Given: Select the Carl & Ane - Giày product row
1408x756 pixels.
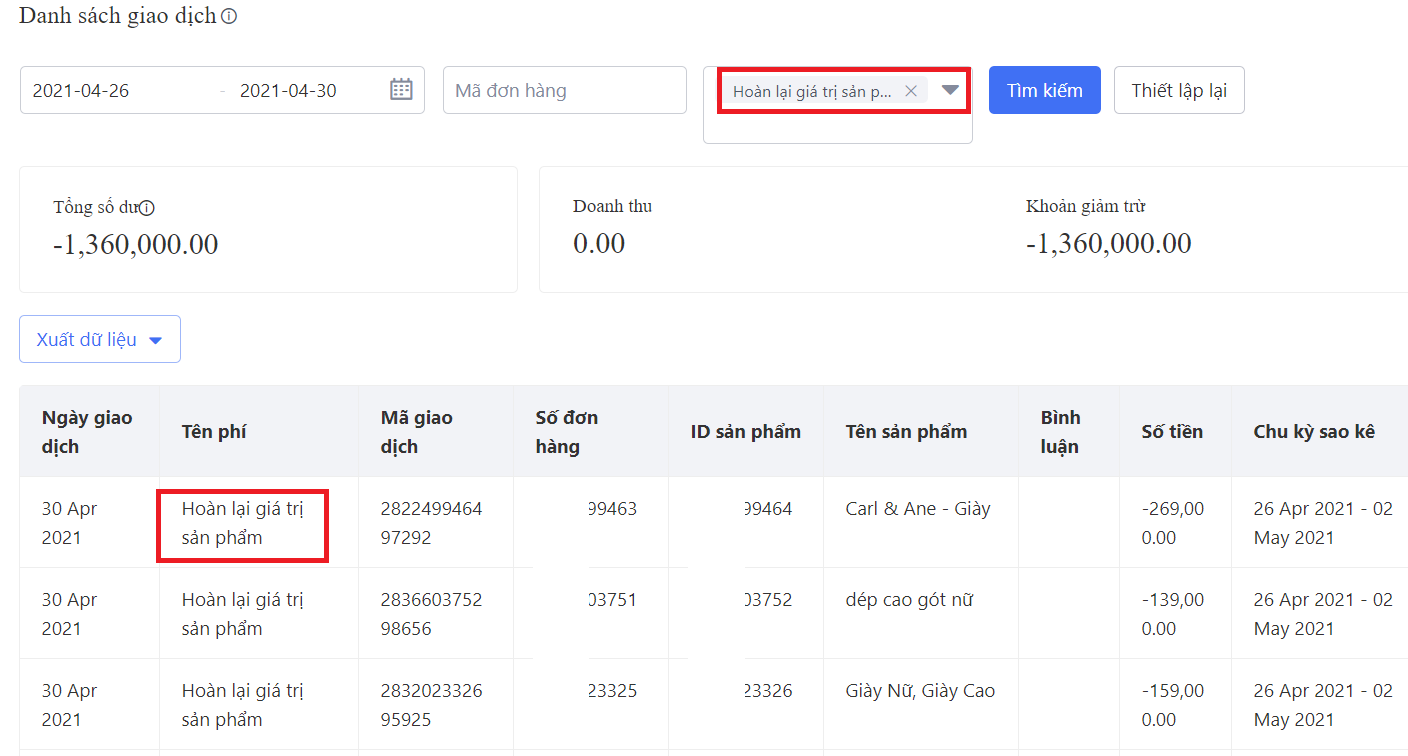Looking at the screenshot, I should click(917, 509).
